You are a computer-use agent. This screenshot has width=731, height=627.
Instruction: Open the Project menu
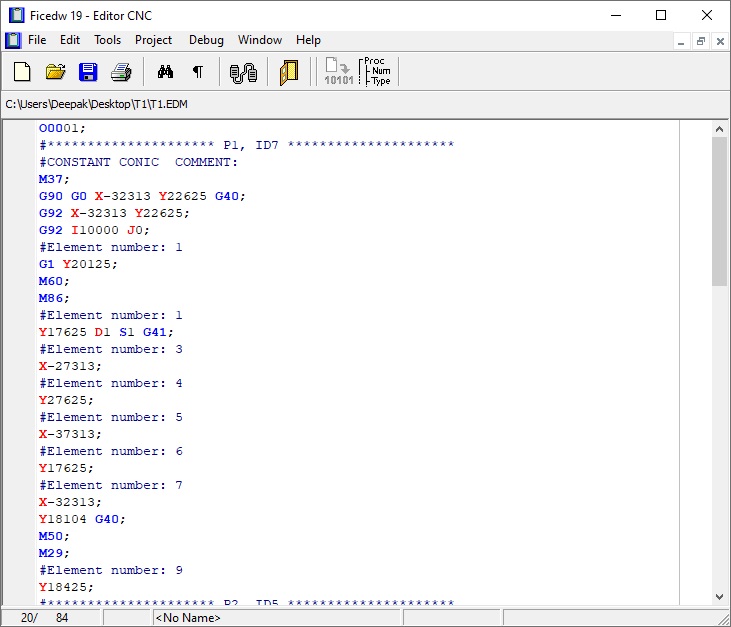(153, 40)
